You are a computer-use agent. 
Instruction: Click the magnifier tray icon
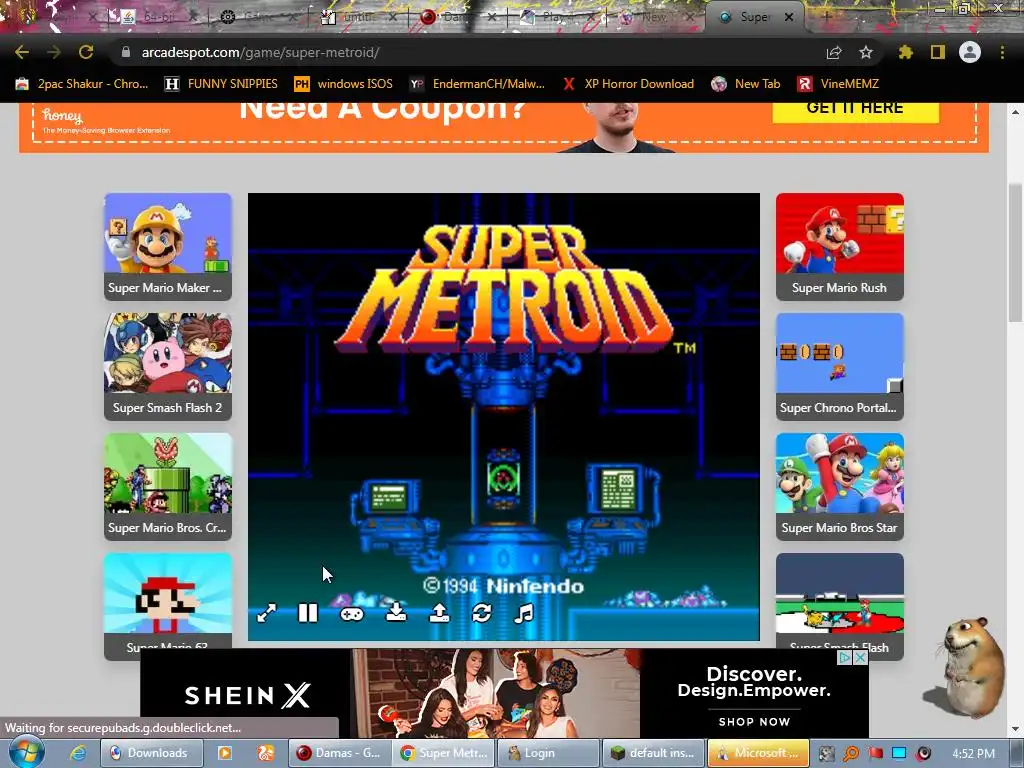[x=850, y=754]
